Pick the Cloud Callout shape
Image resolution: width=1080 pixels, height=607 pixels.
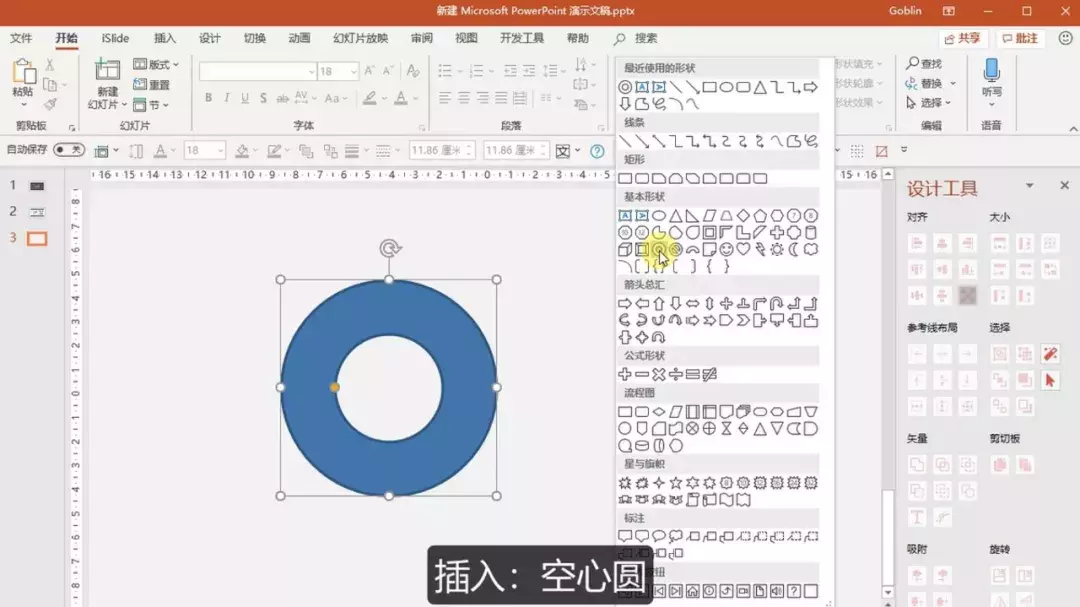coord(676,536)
